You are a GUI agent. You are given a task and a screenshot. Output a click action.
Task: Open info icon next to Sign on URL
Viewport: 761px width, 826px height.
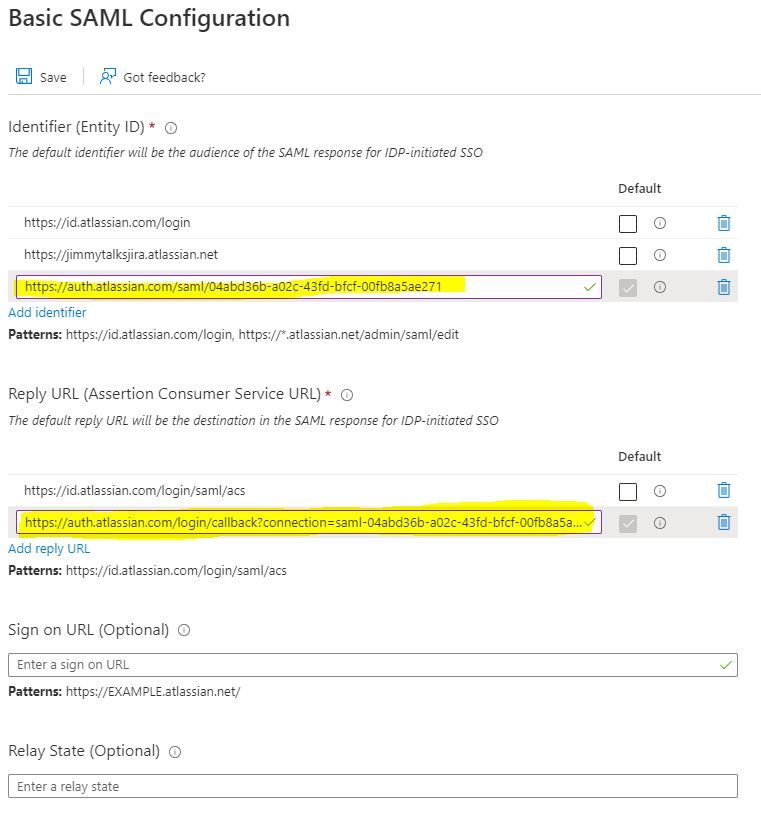(x=184, y=630)
